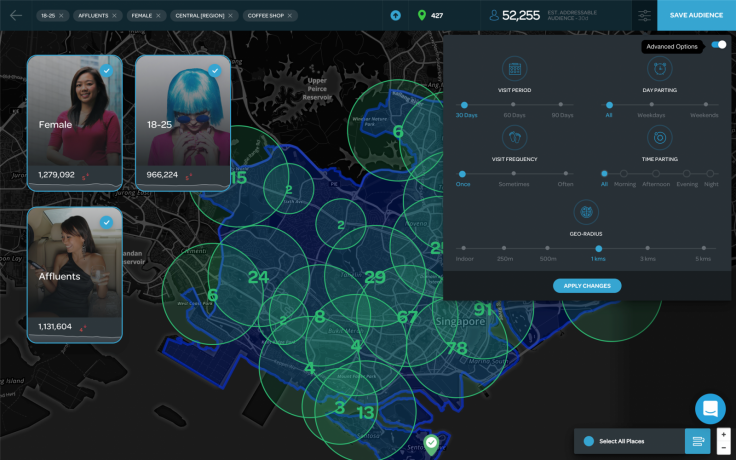
Task: Set visit period to 90 Days
Action: (x=561, y=105)
